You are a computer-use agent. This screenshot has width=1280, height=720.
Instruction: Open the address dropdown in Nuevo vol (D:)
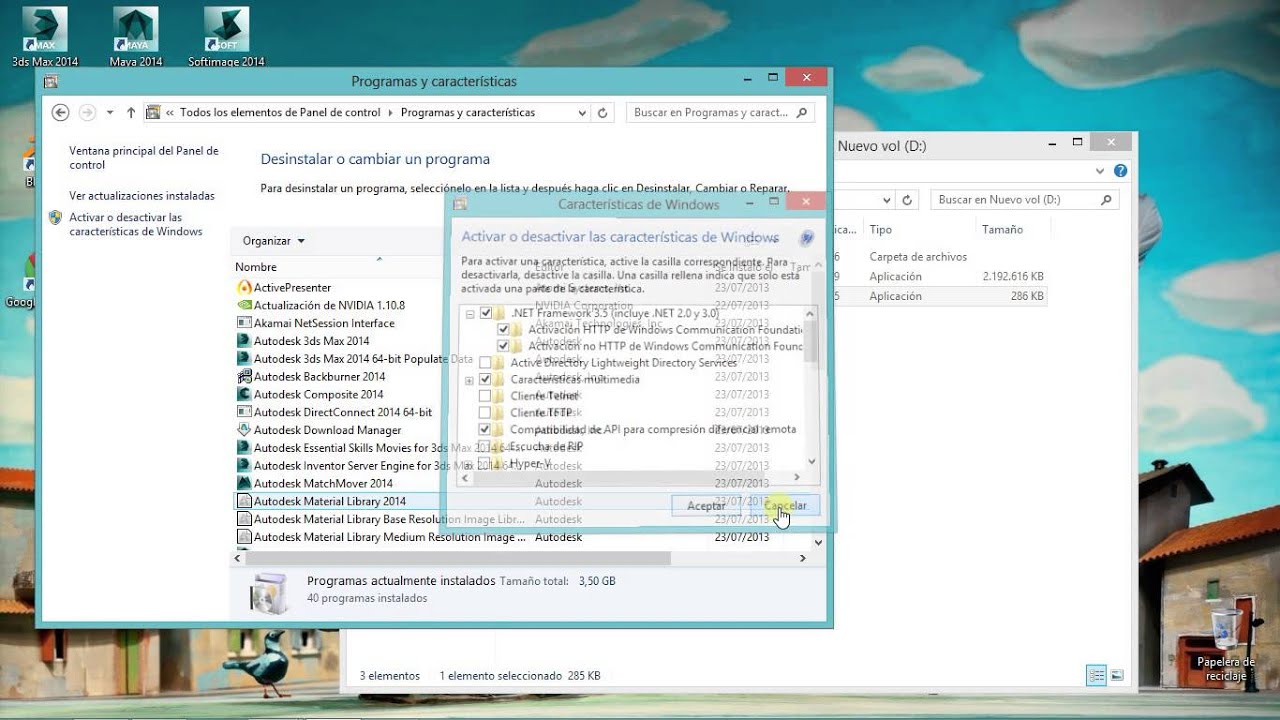click(887, 200)
